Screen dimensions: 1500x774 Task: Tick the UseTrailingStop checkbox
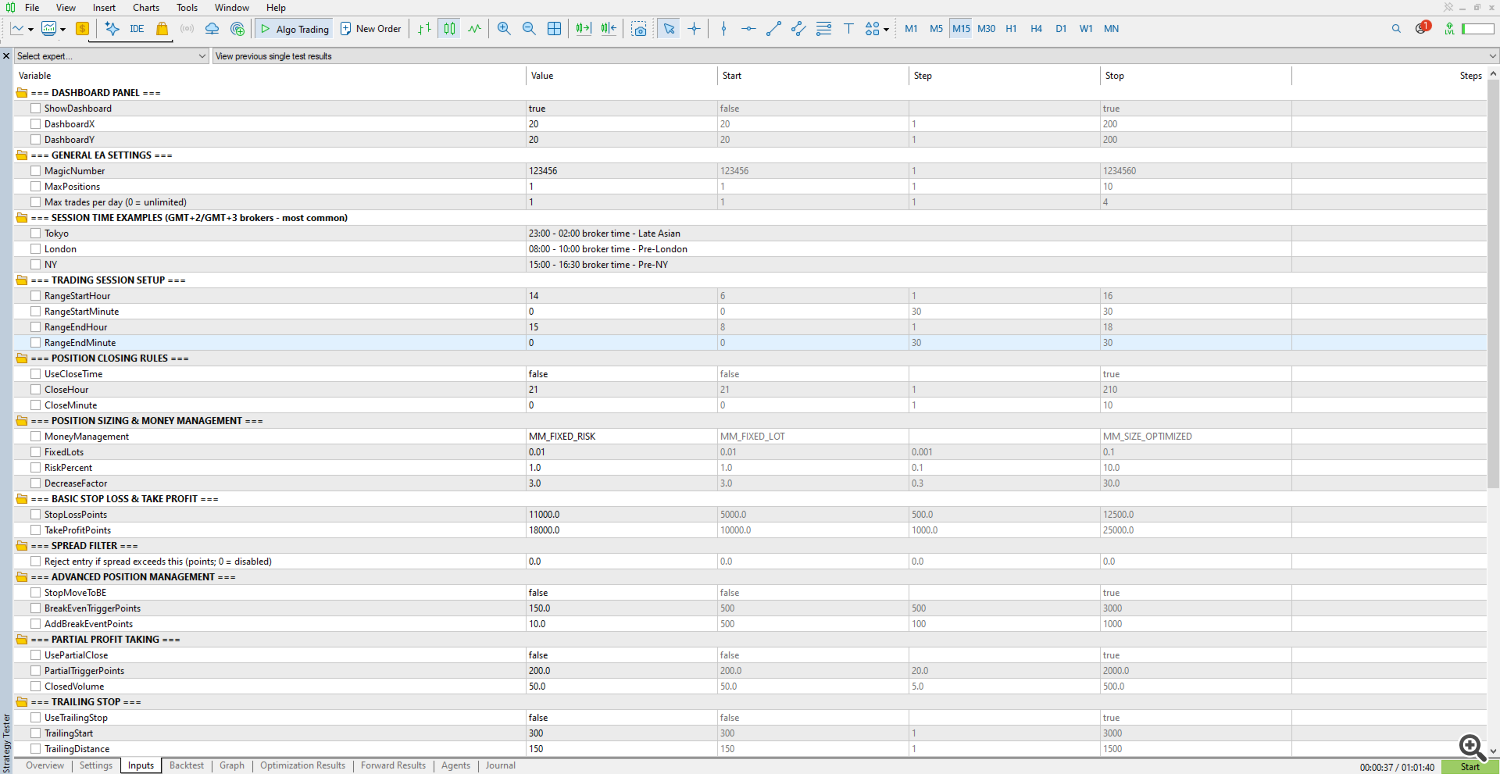tap(35, 718)
